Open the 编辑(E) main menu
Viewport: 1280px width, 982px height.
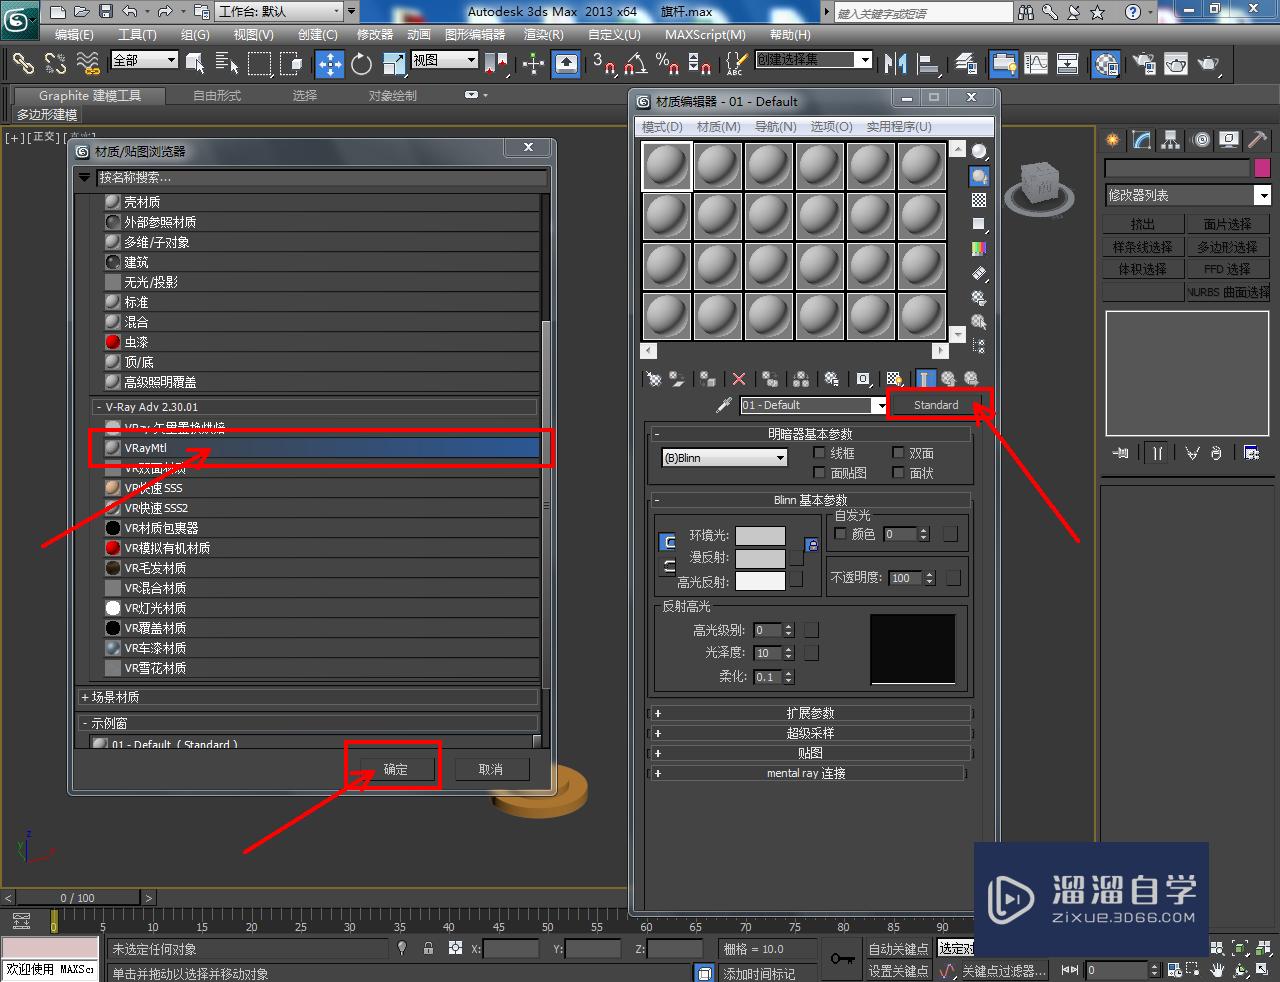[x=74, y=34]
